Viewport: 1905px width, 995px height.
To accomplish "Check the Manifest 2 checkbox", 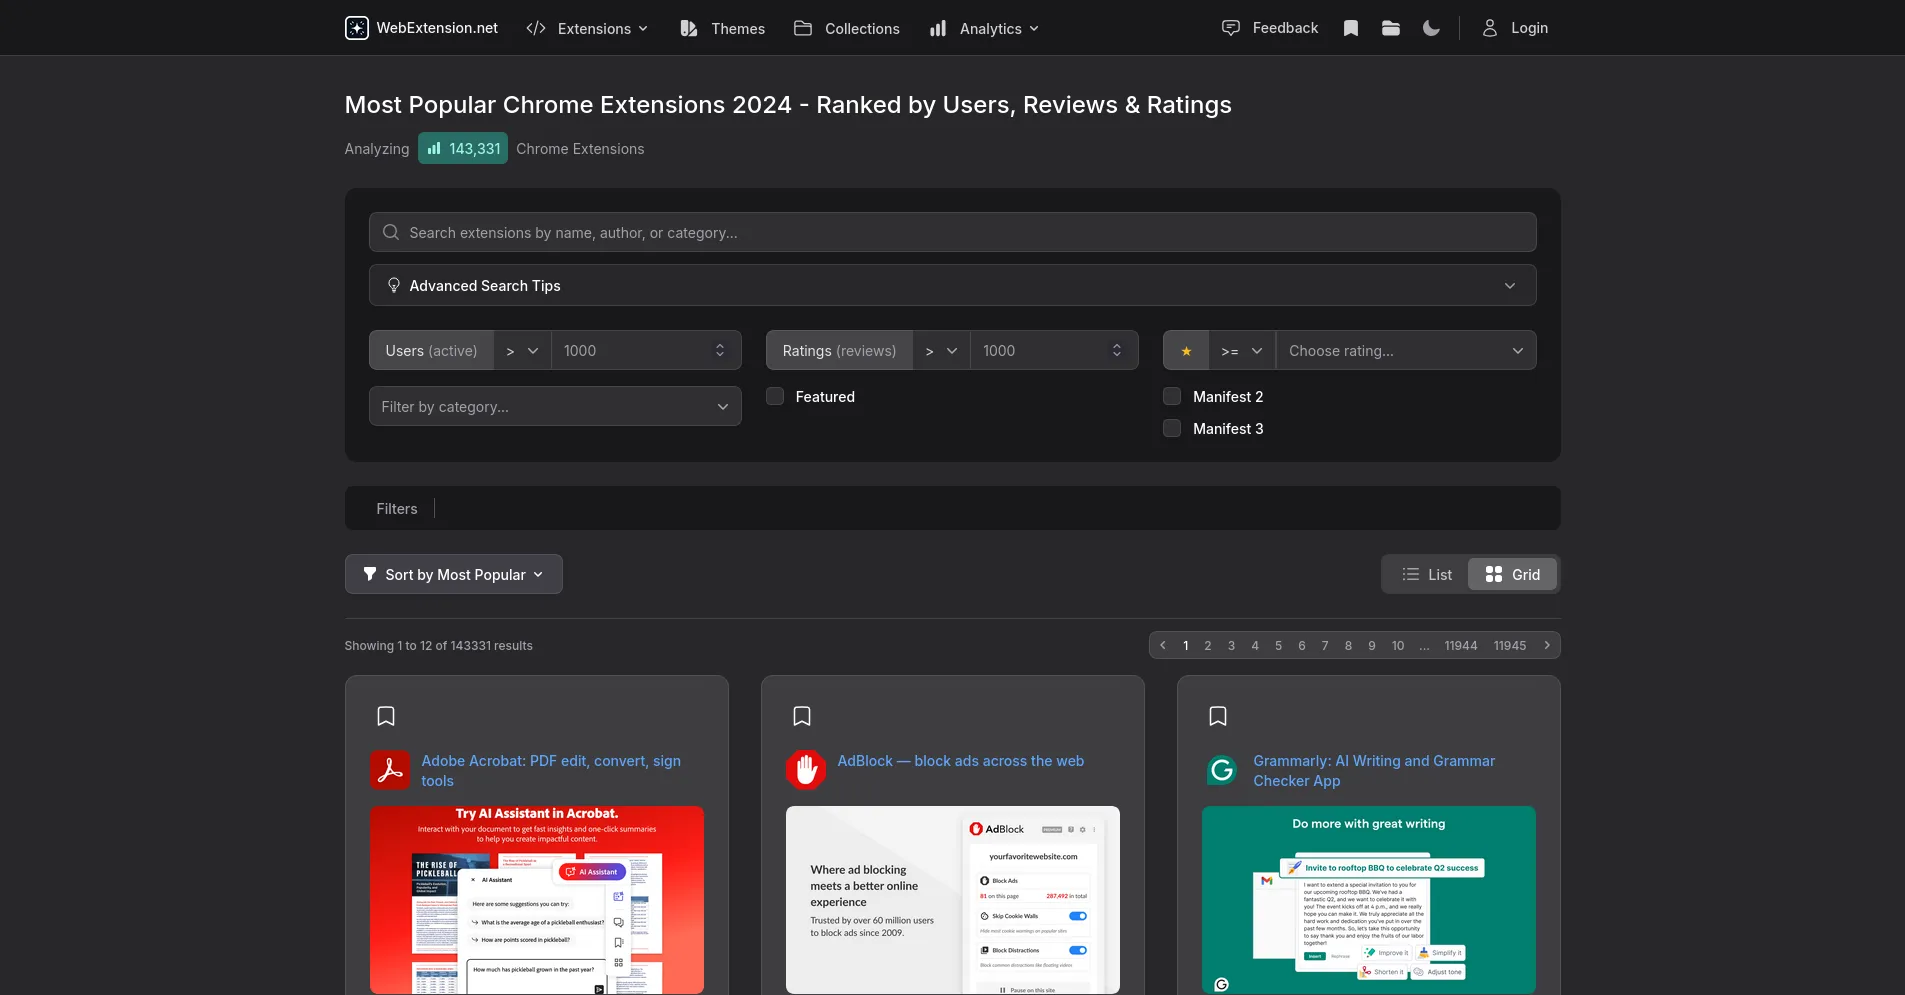I will click(x=1170, y=396).
